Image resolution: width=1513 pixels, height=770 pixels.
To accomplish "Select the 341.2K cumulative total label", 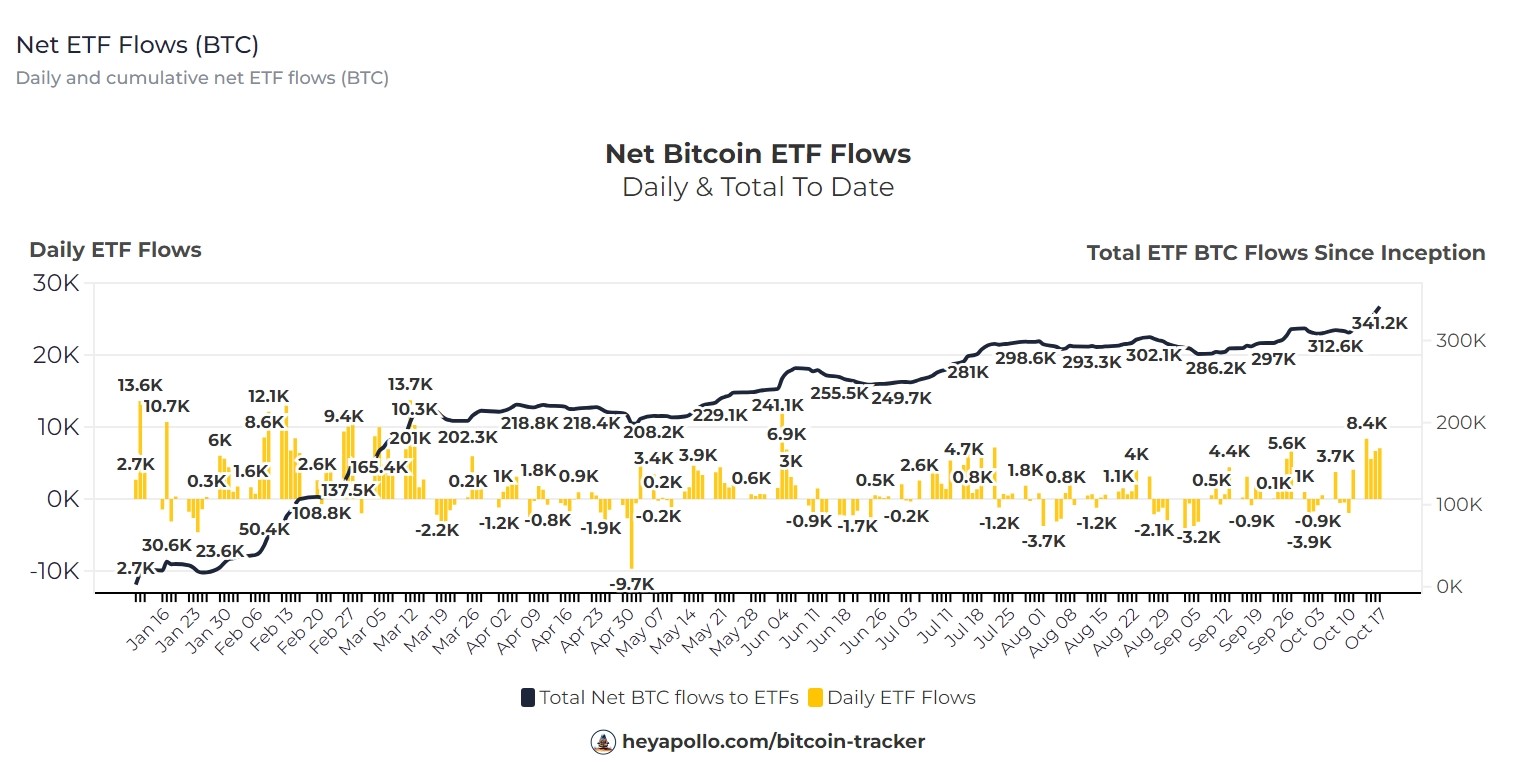I will (x=1379, y=323).
